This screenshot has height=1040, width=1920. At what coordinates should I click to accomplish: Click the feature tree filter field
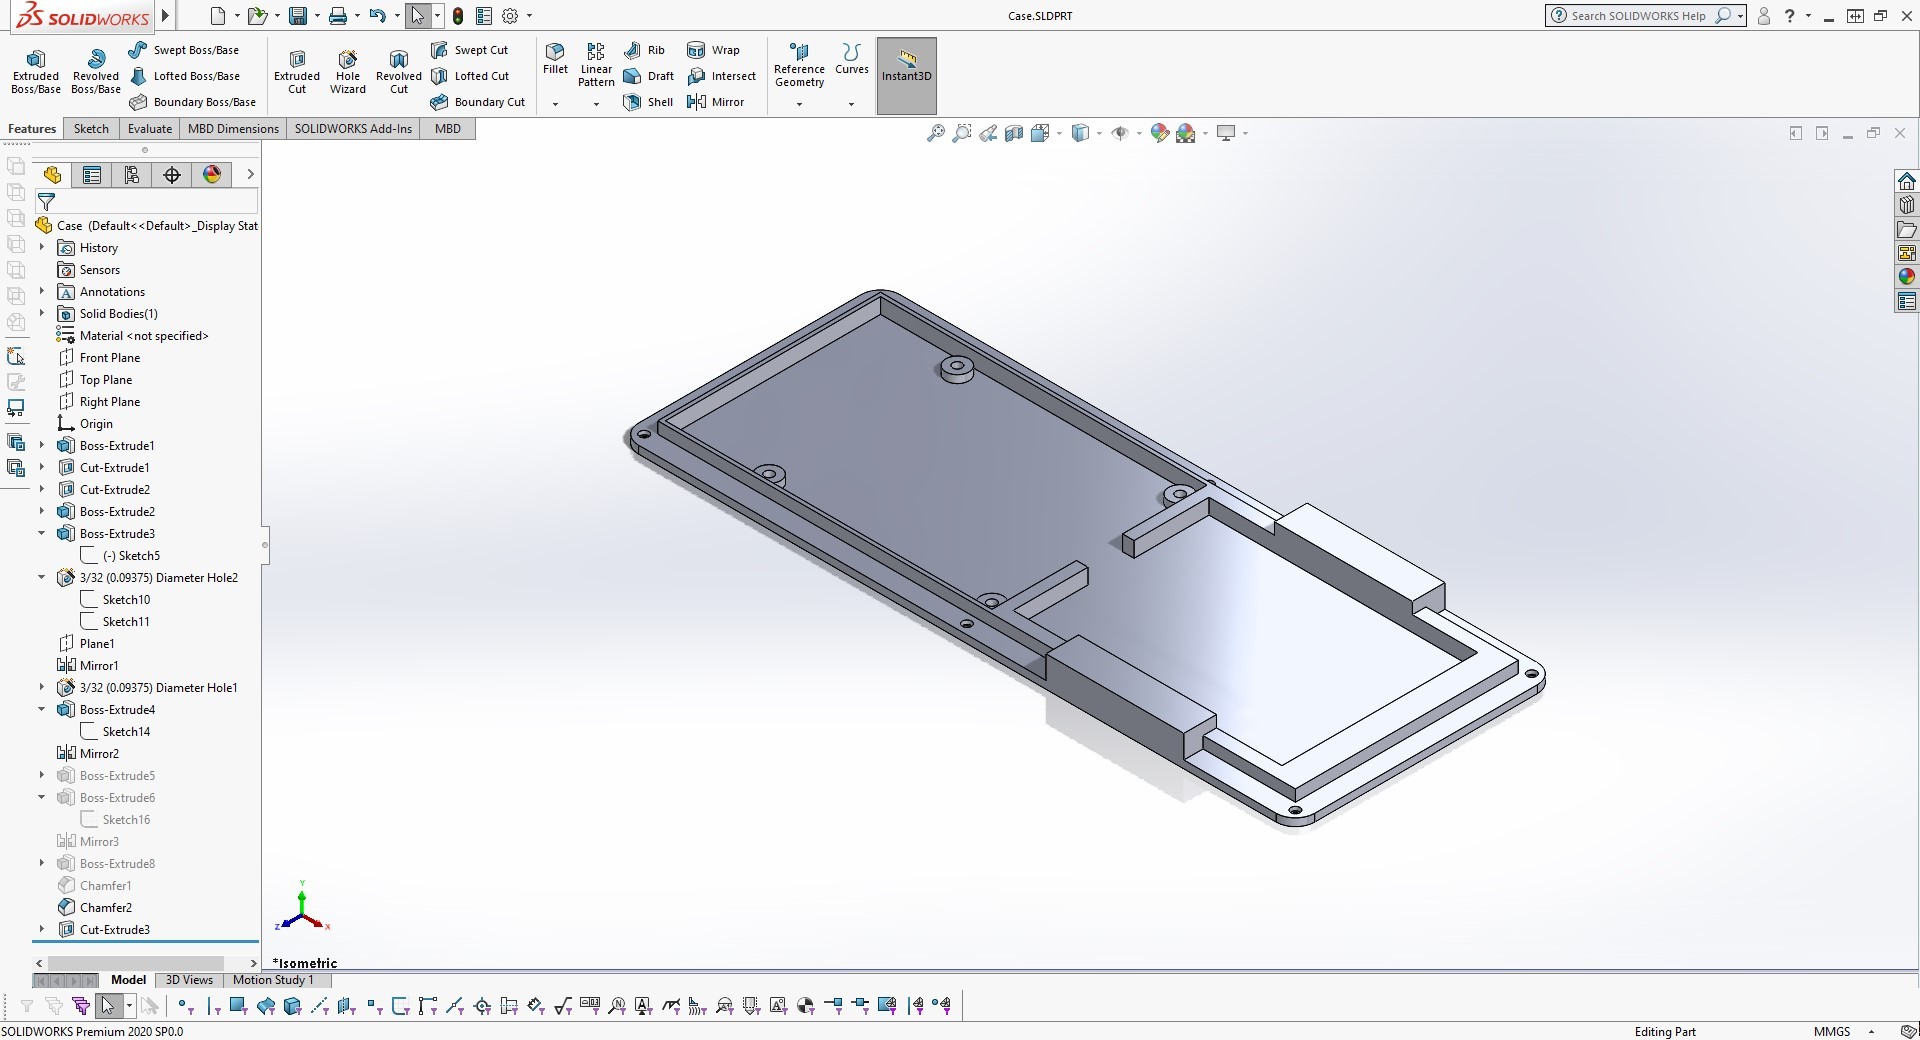tap(148, 201)
